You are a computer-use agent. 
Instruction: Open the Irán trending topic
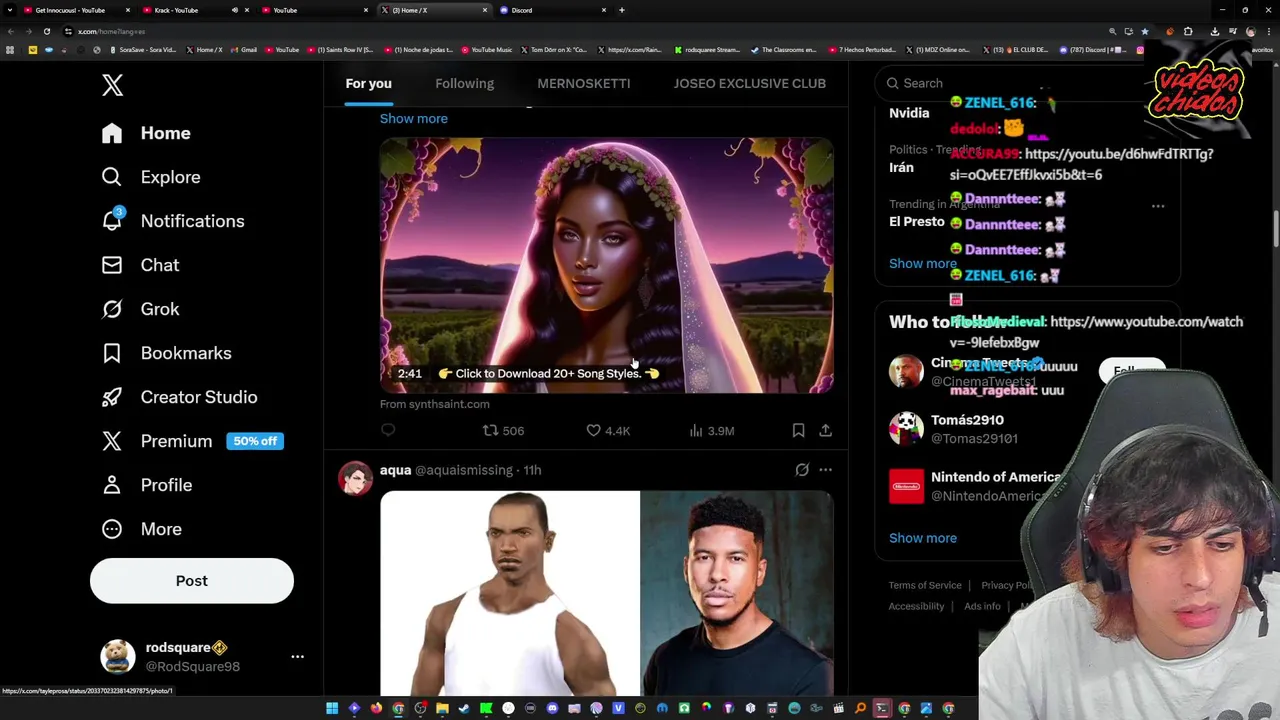coord(901,167)
